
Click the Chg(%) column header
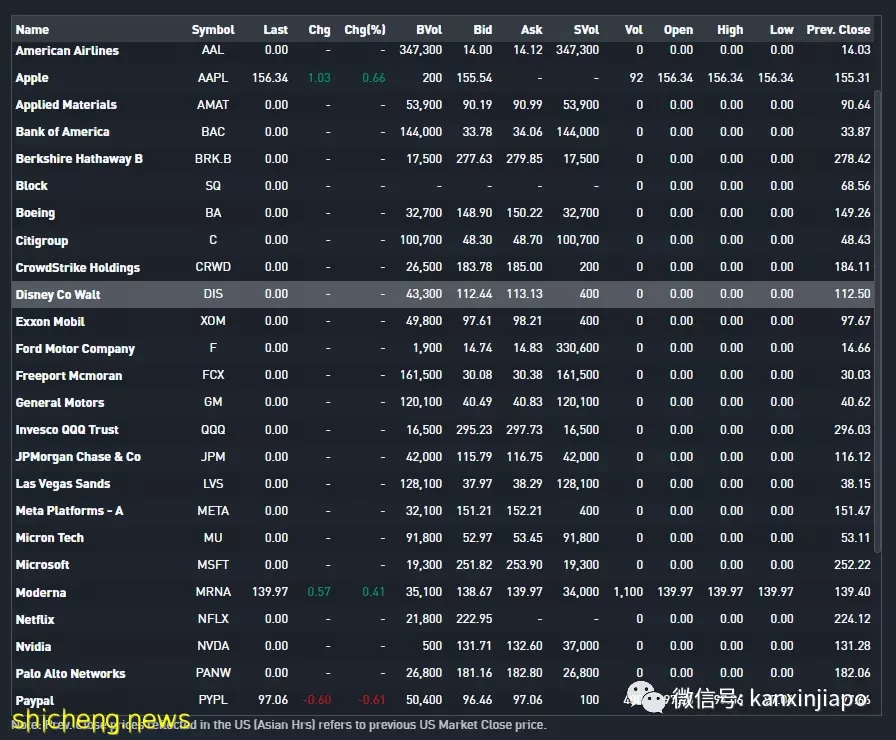tap(365, 30)
